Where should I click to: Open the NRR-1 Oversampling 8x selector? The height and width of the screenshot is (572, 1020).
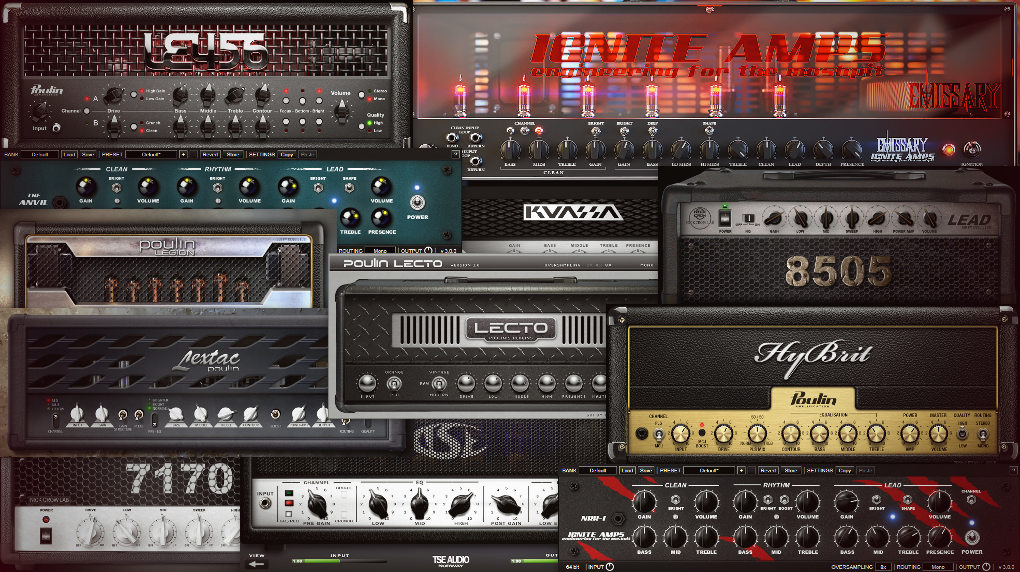coord(883,567)
